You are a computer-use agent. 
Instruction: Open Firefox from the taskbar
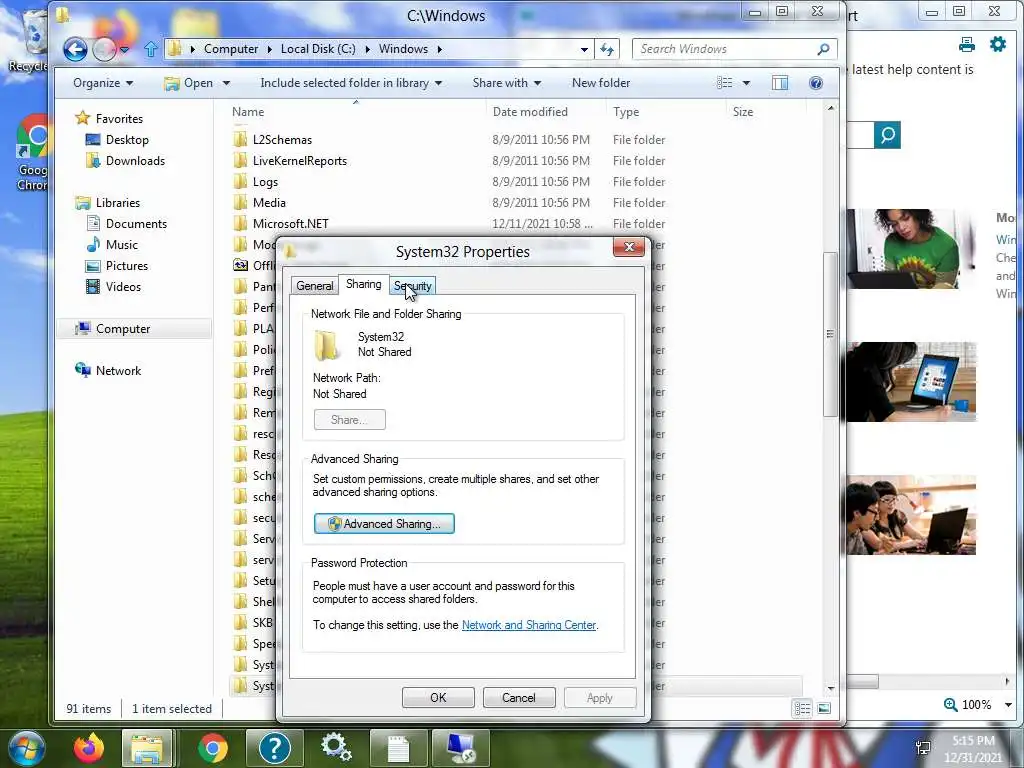click(89, 748)
